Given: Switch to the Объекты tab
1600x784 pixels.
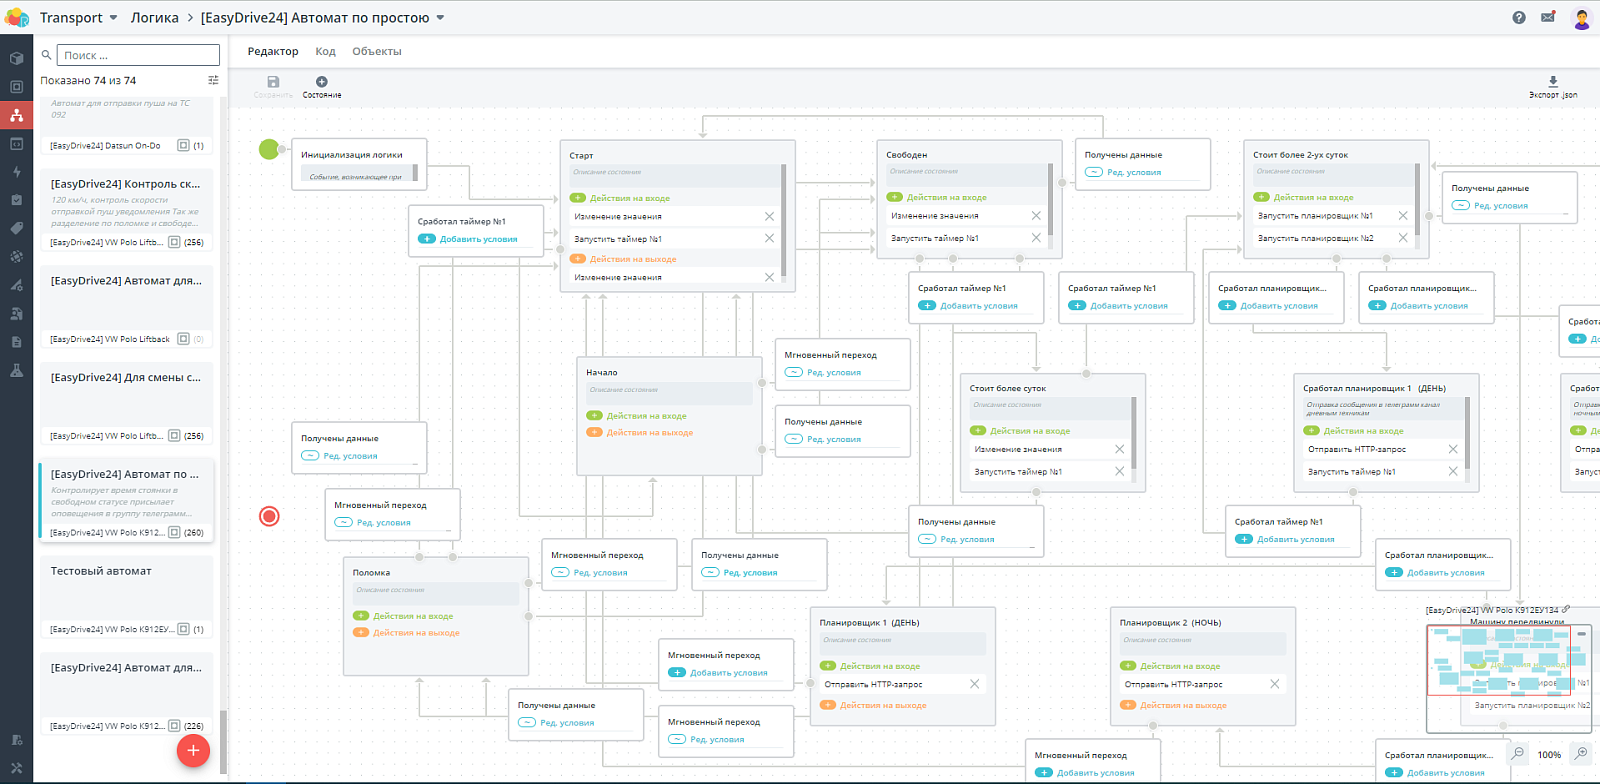Looking at the screenshot, I should tap(377, 51).
